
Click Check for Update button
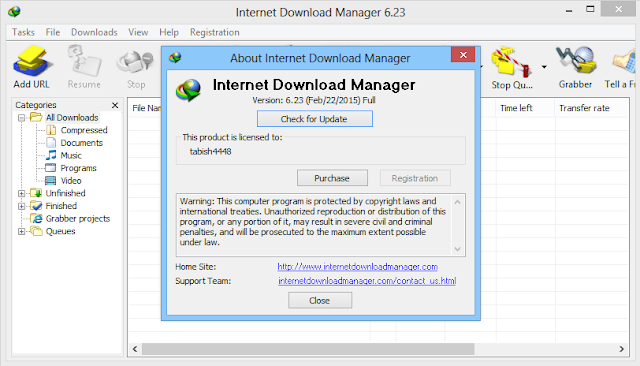tap(314, 119)
